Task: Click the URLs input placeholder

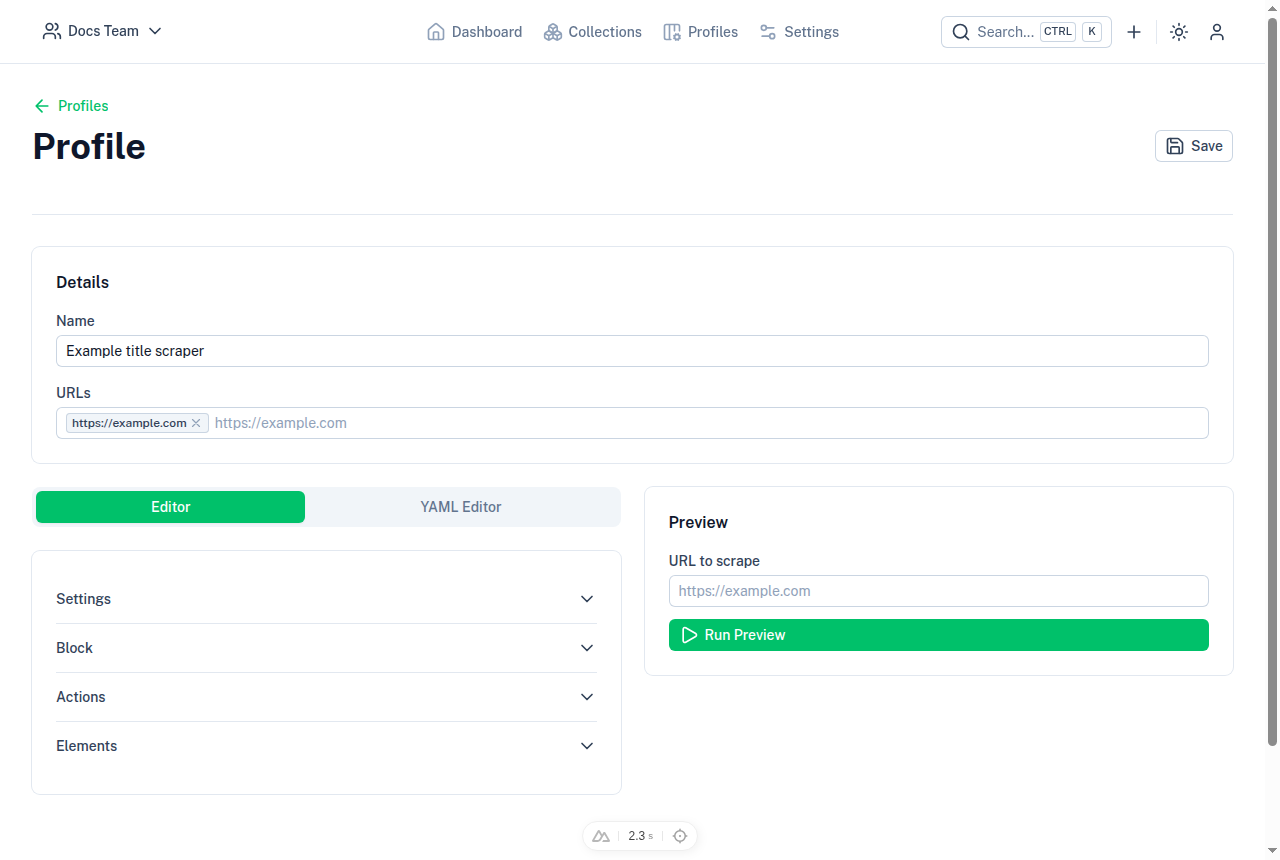Action: click(281, 423)
